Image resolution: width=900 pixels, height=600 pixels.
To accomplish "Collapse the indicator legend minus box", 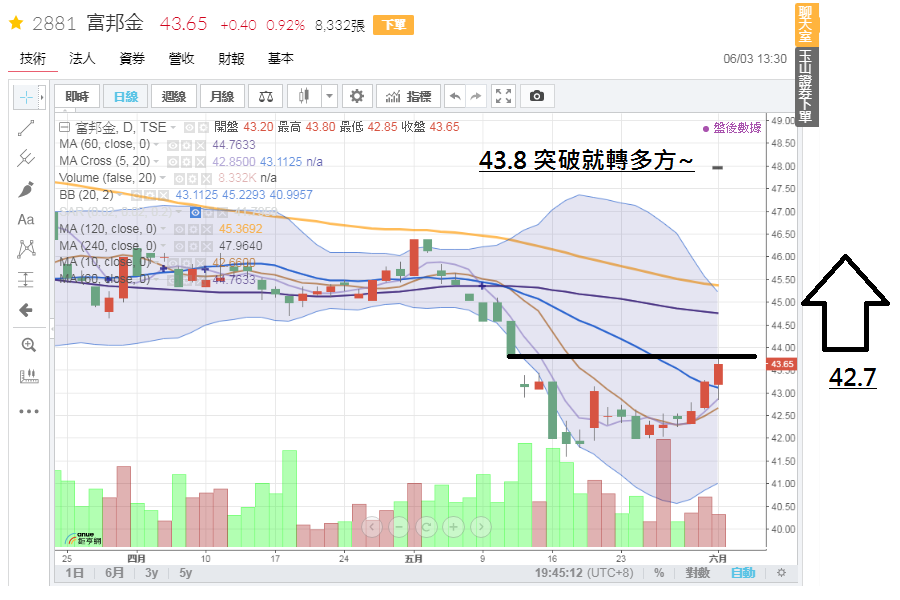I will tap(64, 127).
